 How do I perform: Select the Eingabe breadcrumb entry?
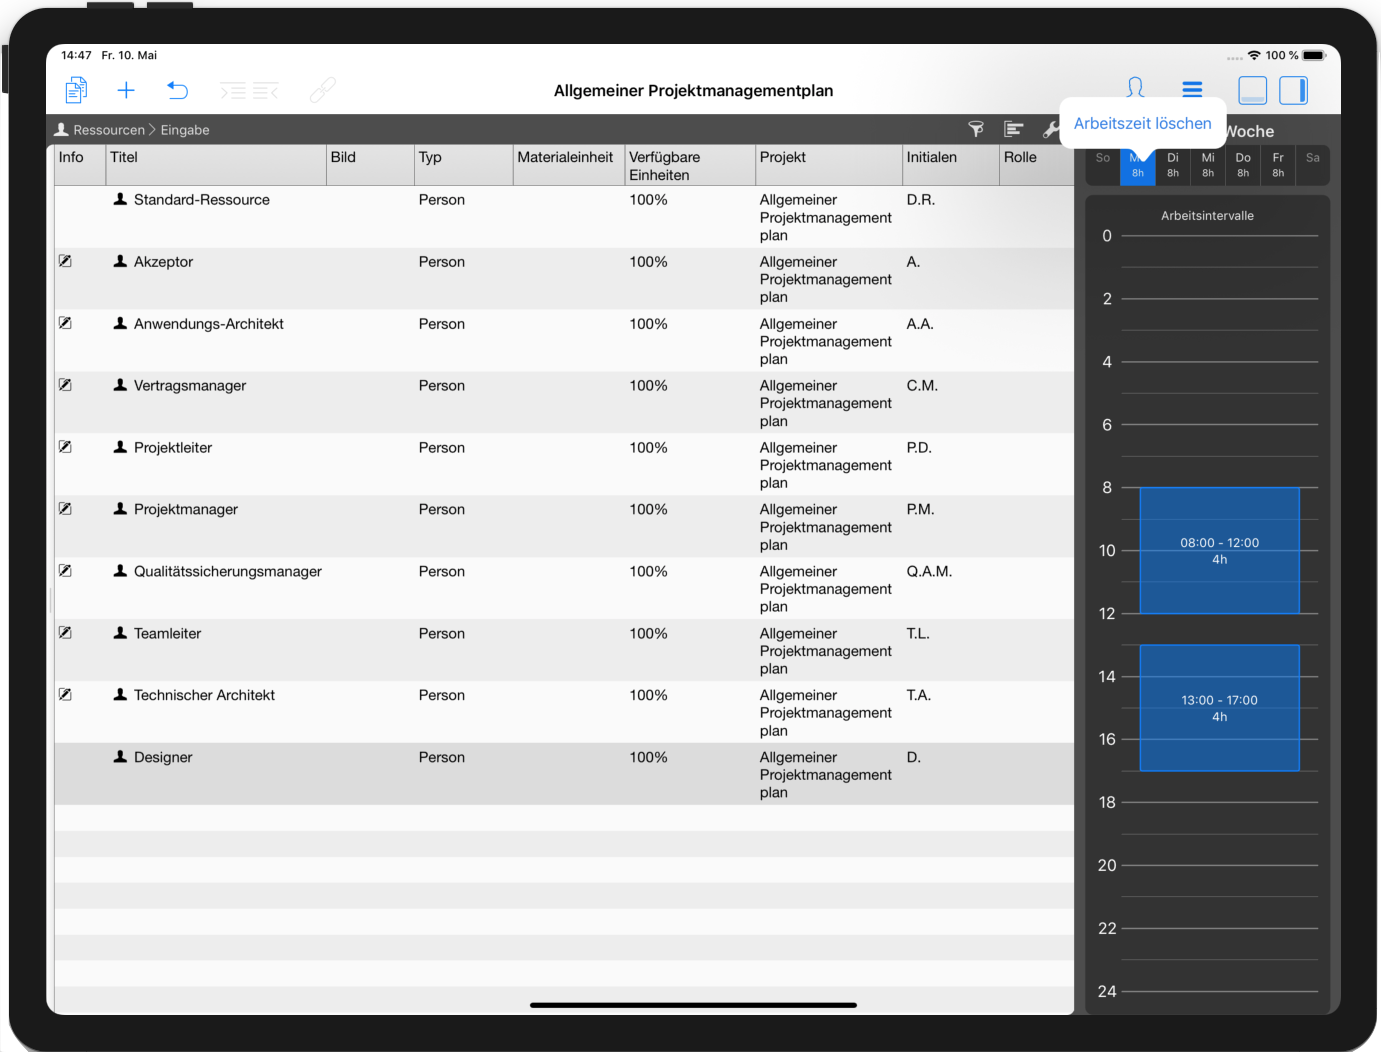[185, 129]
